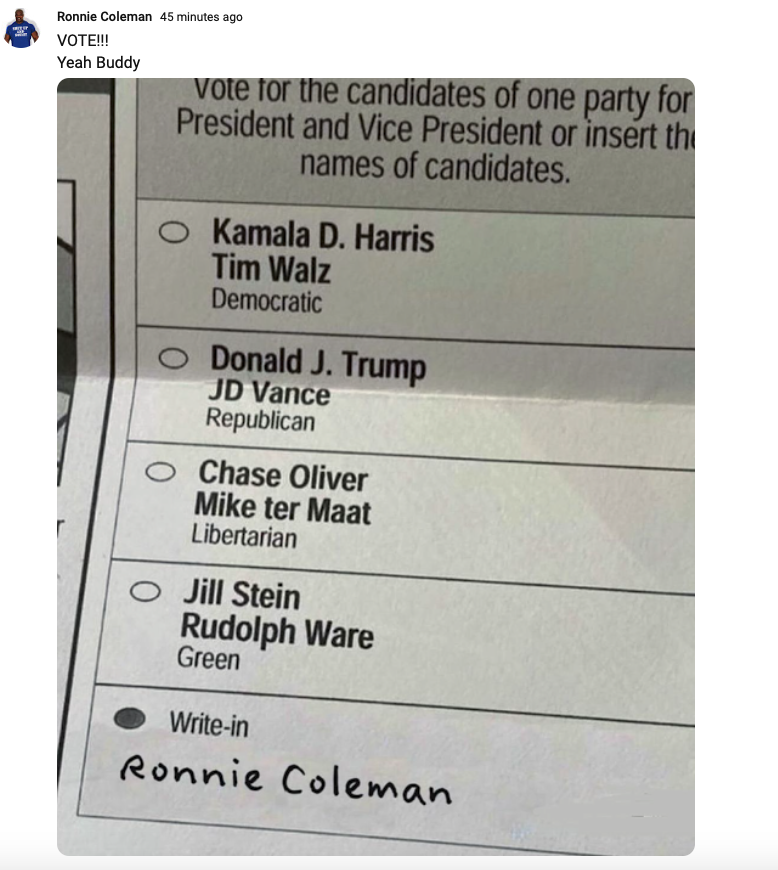The width and height of the screenshot is (778, 870).
Task: Select the oval next to Kamala D. Harris
Action: point(174,232)
